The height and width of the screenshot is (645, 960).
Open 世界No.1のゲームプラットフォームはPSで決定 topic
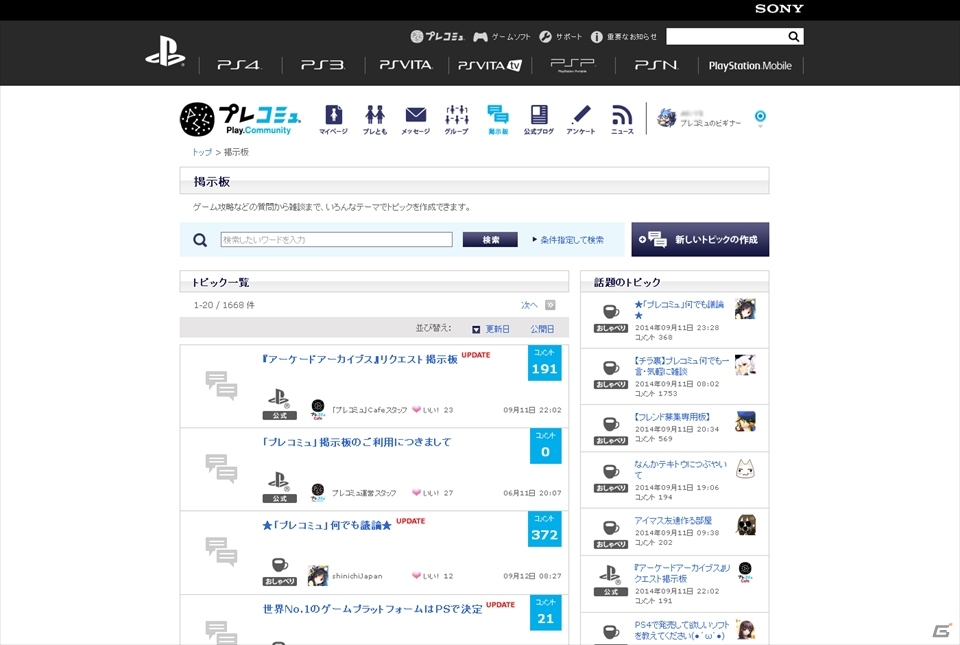(372, 609)
